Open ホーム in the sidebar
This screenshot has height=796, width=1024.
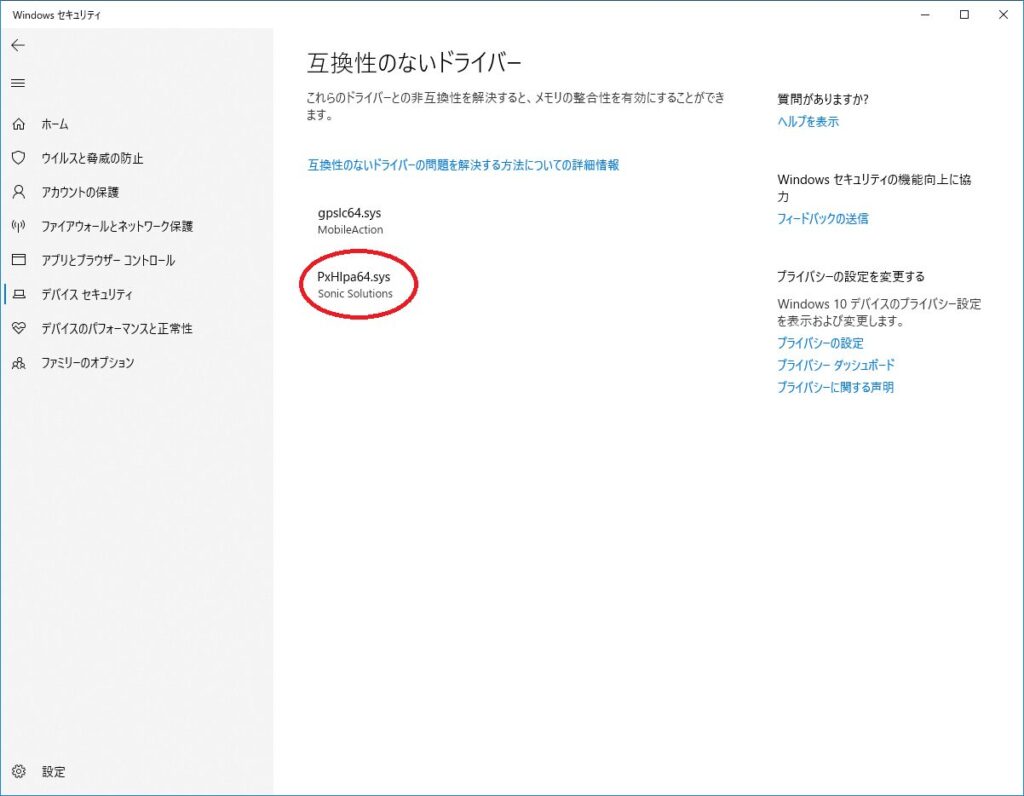coord(55,124)
